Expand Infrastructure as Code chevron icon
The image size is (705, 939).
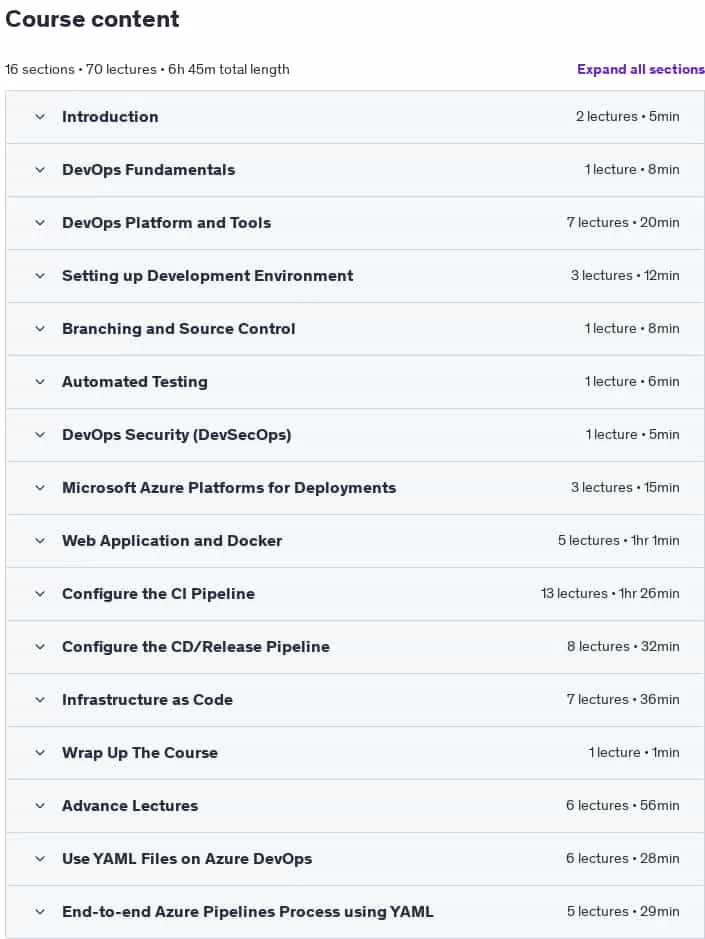click(x=40, y=700)
